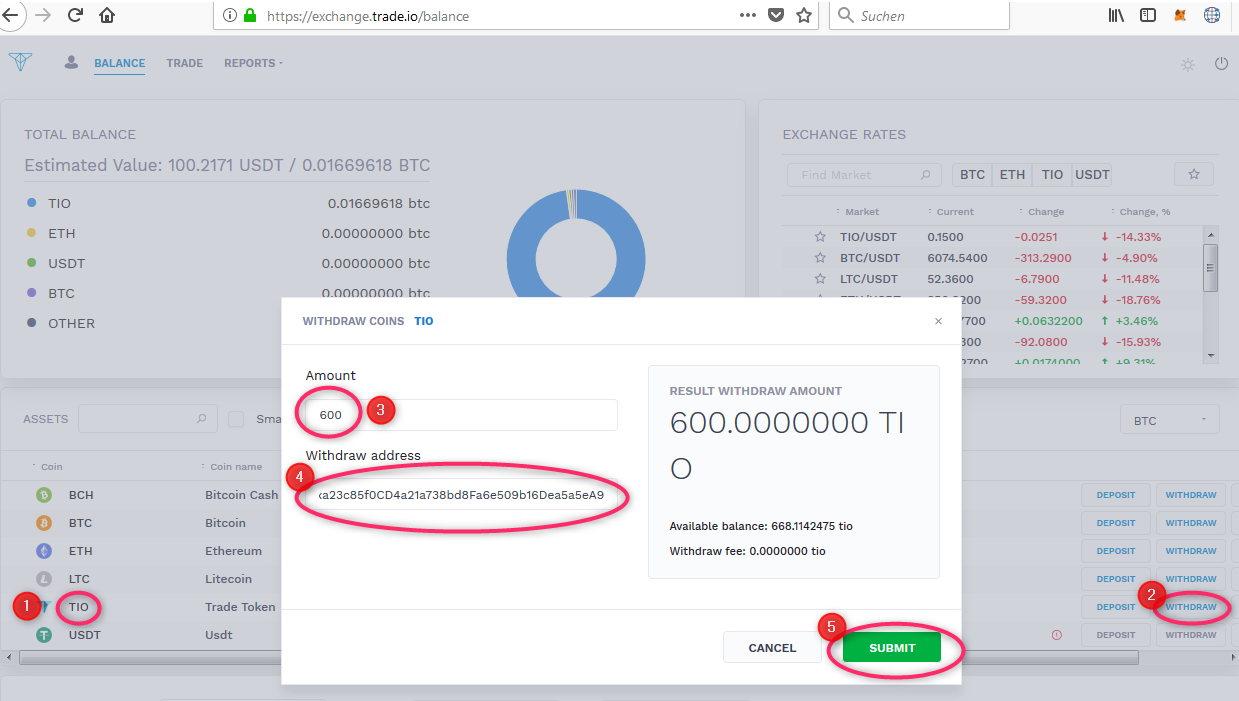Sort assets by Coin name column

tap(235, 466)
